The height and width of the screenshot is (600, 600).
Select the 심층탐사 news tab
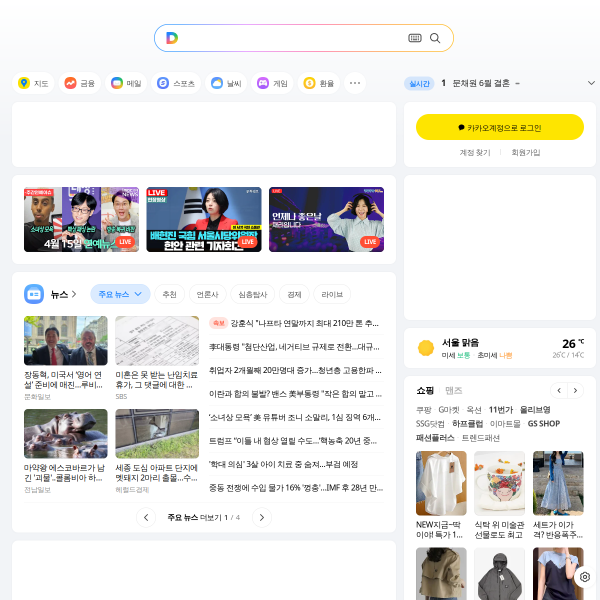[253, 294]
